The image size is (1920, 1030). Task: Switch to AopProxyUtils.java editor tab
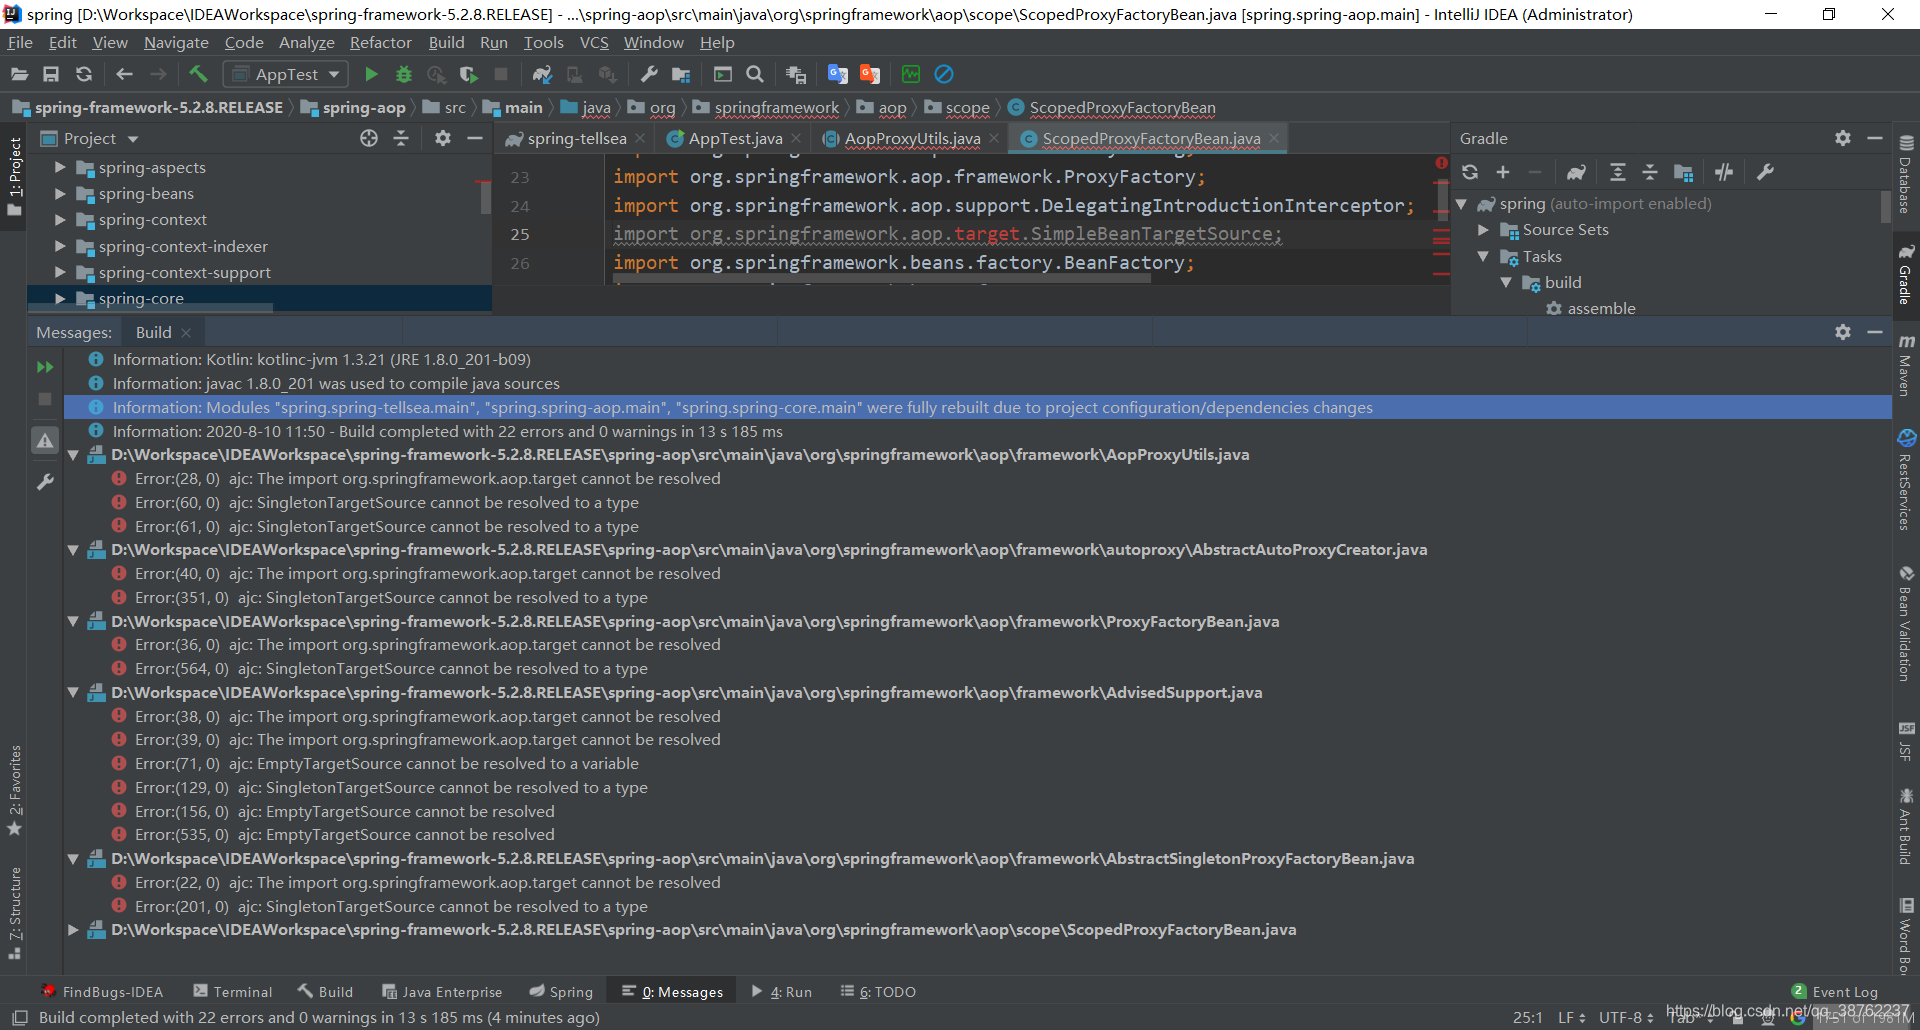912,138
